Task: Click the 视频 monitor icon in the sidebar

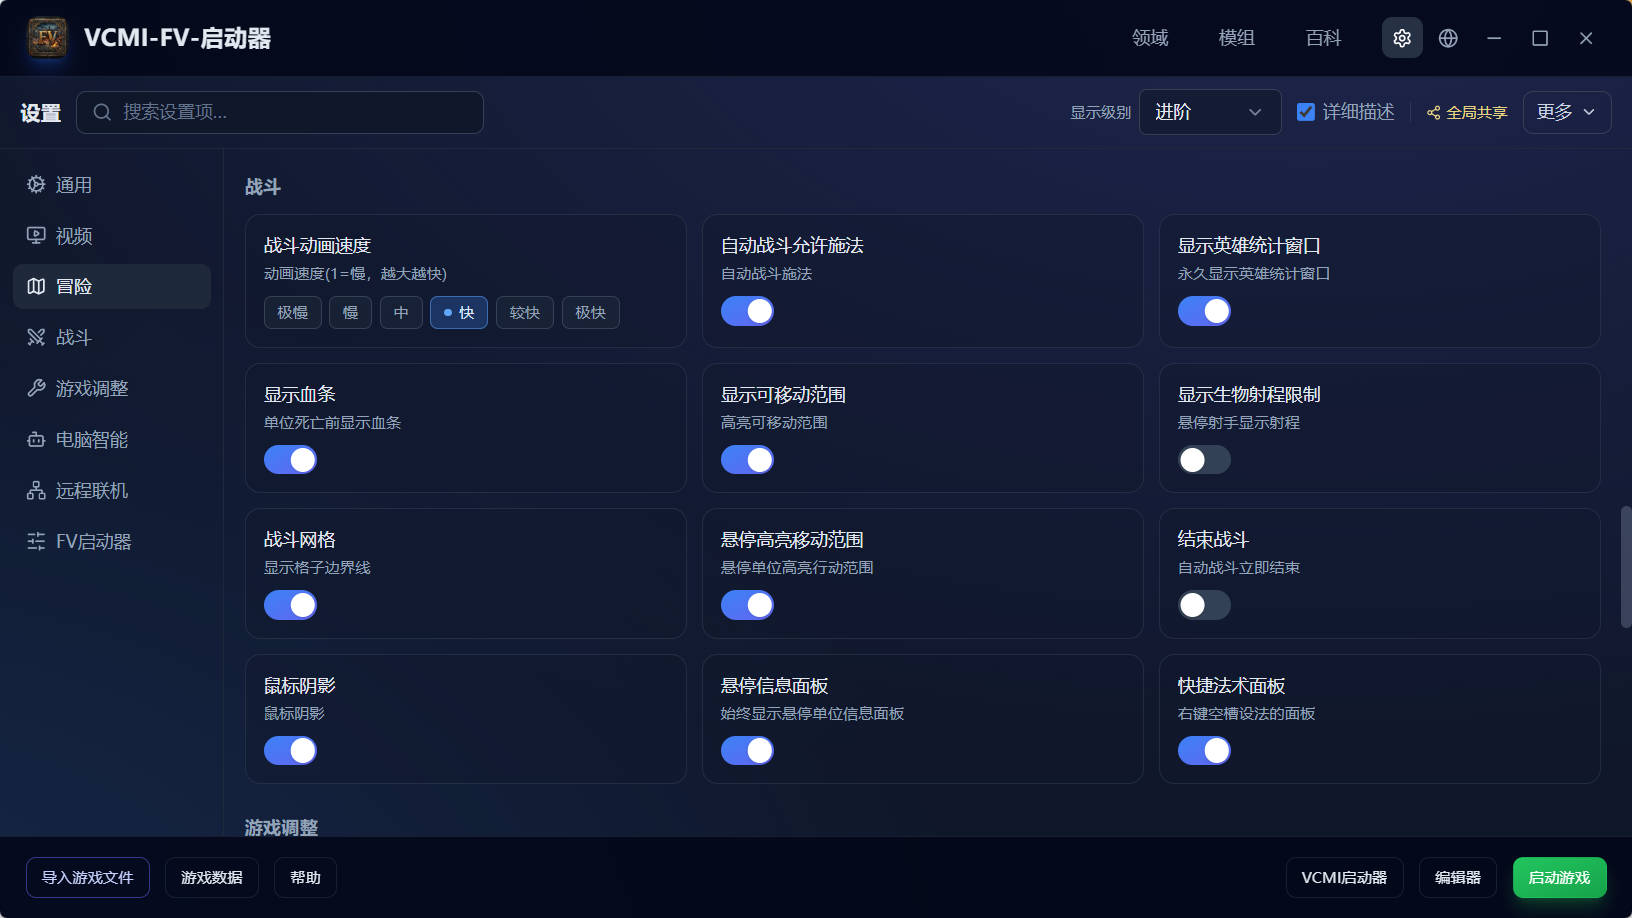Action: (36, 236)
